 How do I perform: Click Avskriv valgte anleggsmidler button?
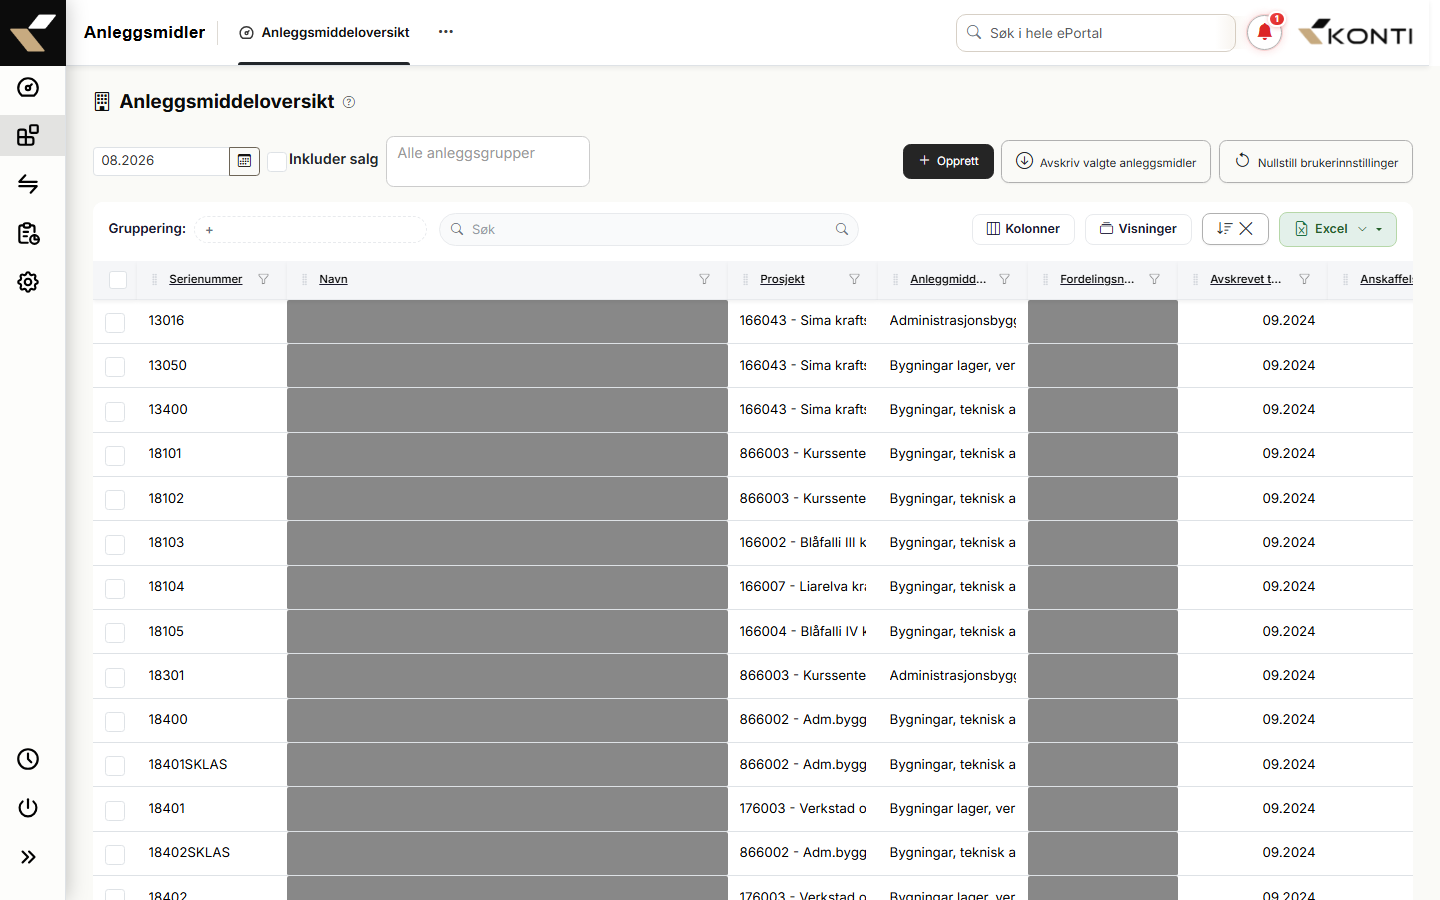pos(1106,161)
